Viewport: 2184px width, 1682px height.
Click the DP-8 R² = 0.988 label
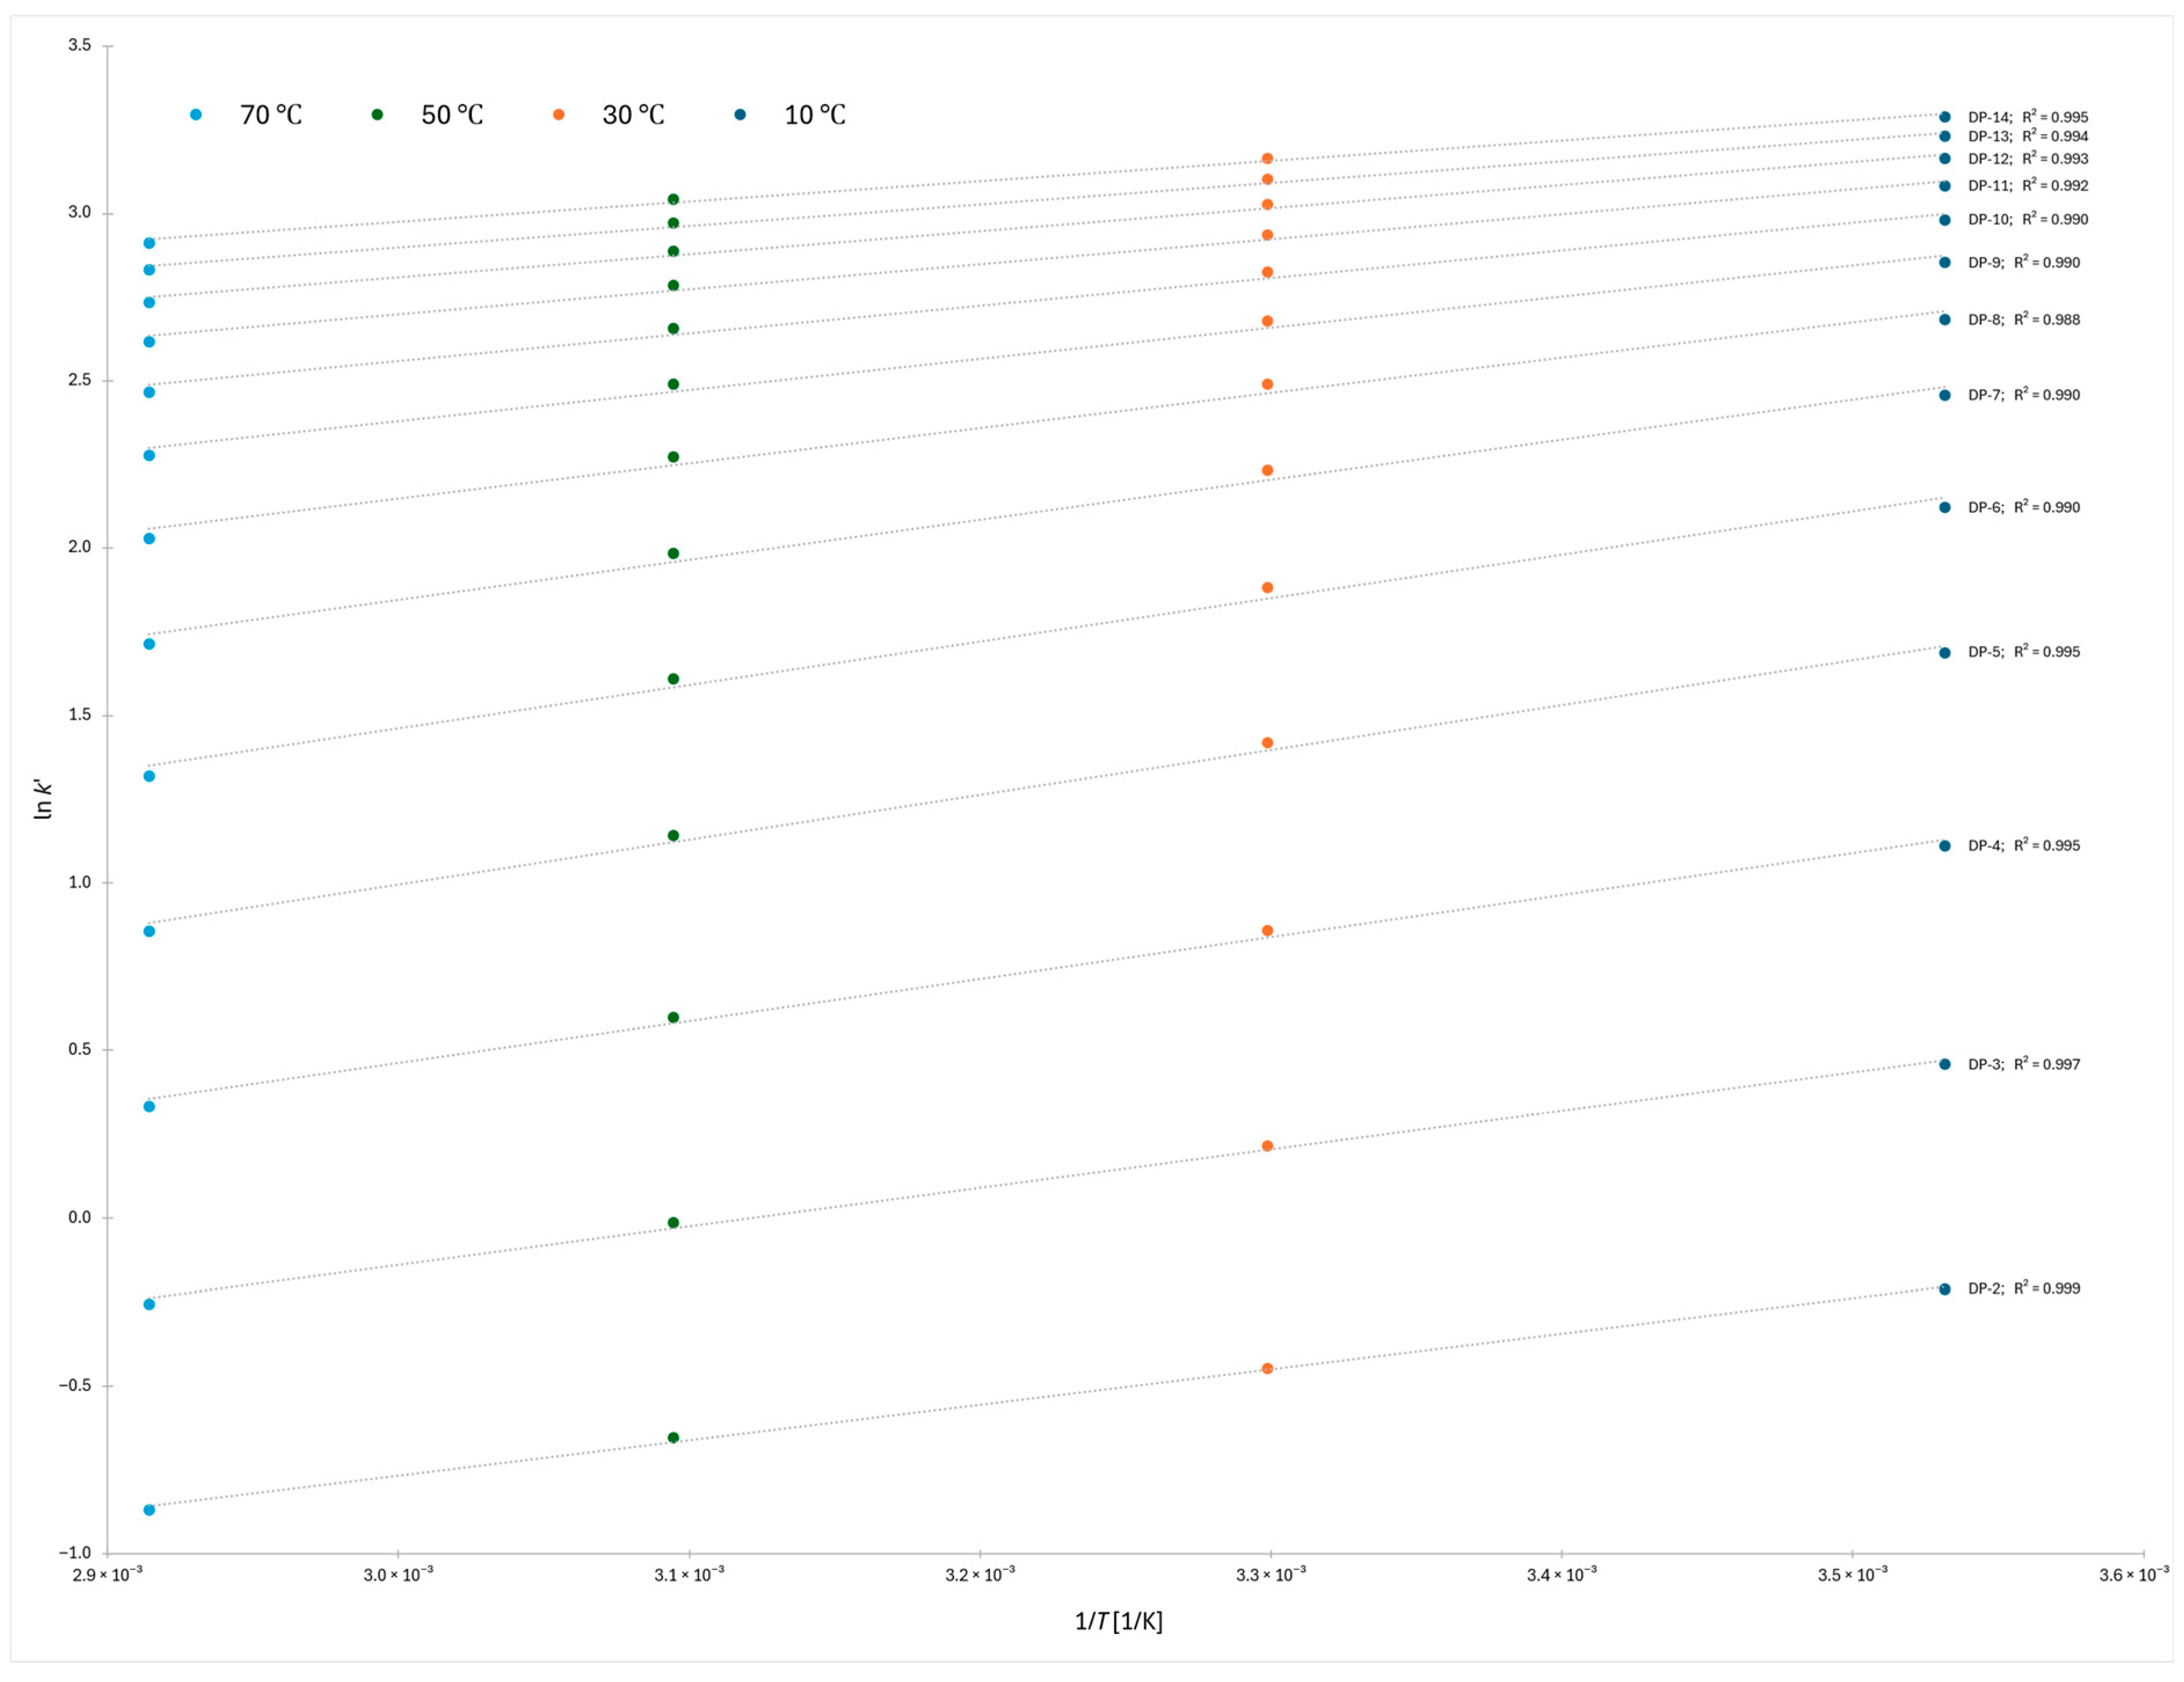tap(2023, 320)
